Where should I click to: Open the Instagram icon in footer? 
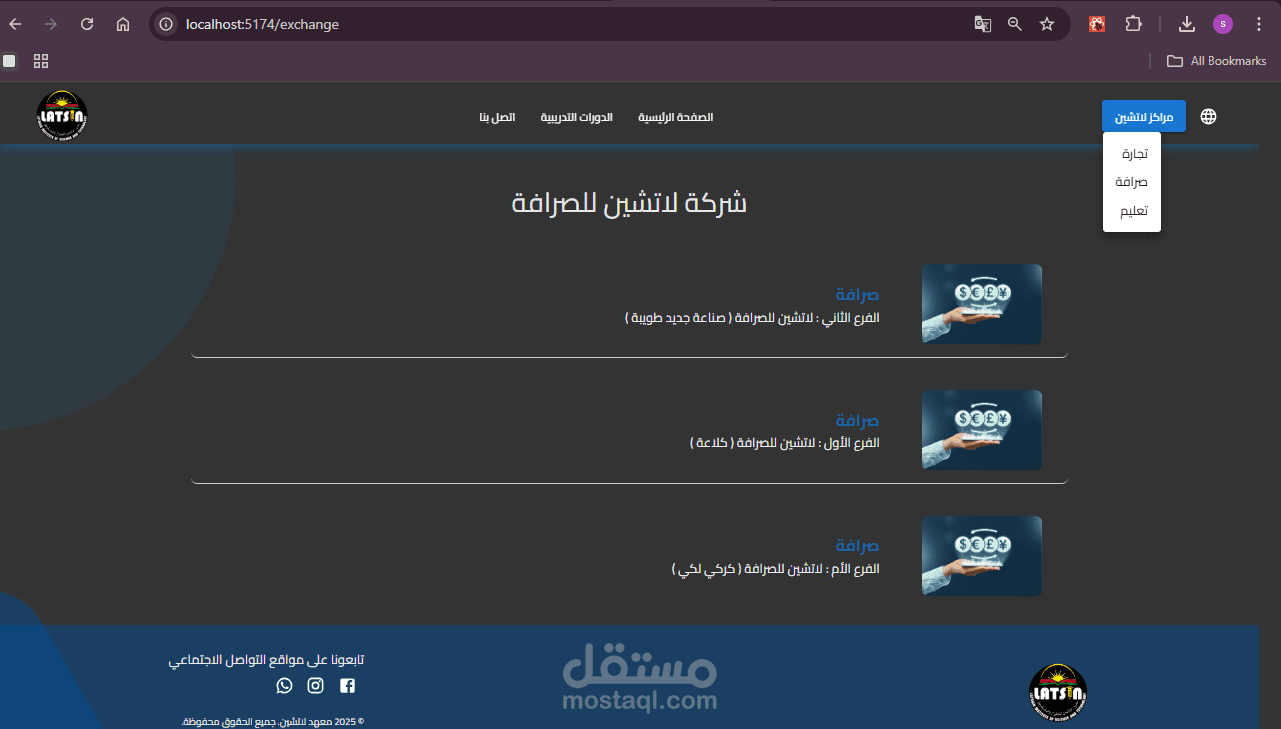pos(315,686)
